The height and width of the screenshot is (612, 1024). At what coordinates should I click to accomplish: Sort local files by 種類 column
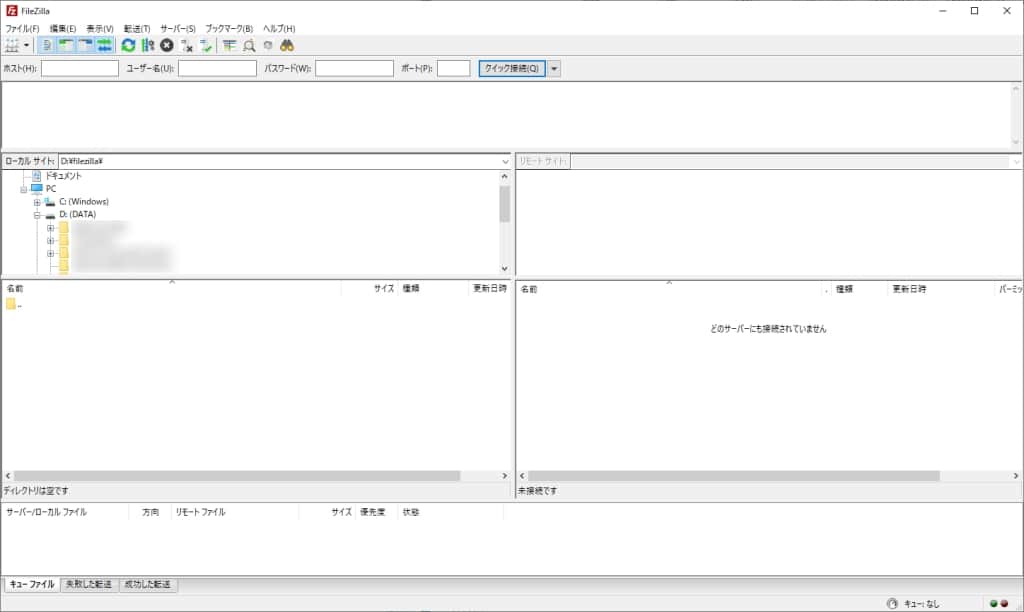[433, 289]
